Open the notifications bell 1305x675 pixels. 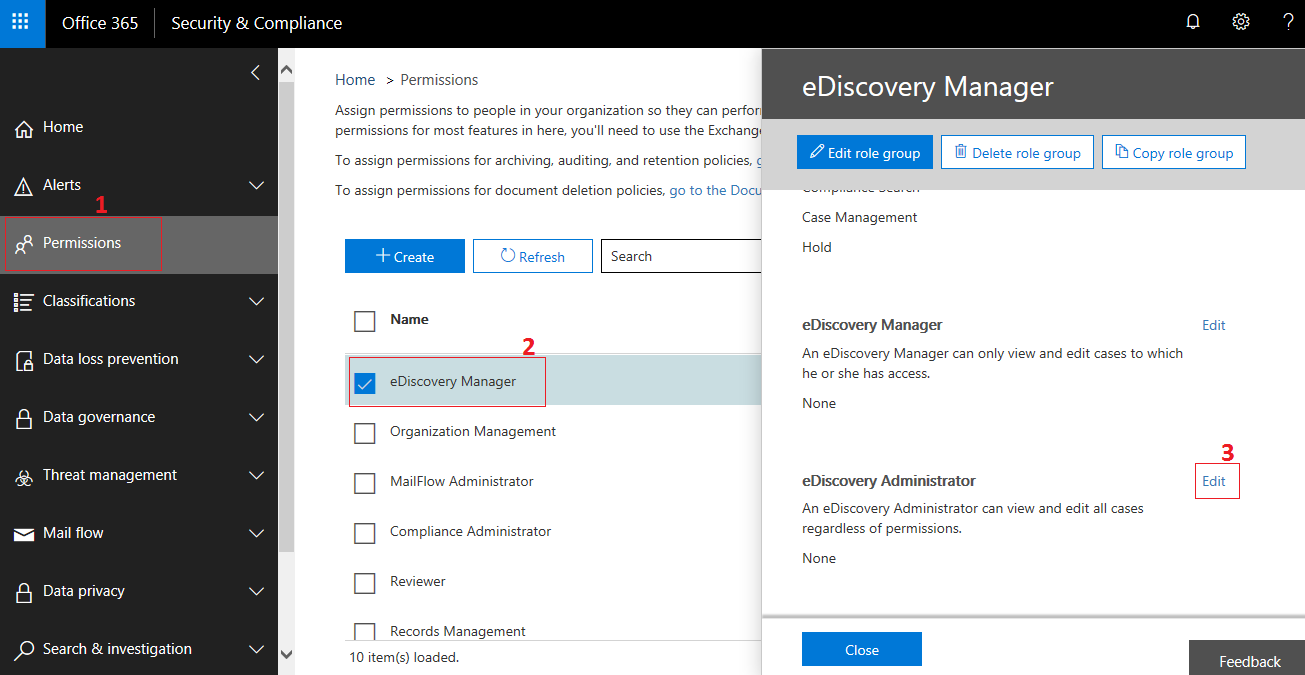pos(1192,22)
